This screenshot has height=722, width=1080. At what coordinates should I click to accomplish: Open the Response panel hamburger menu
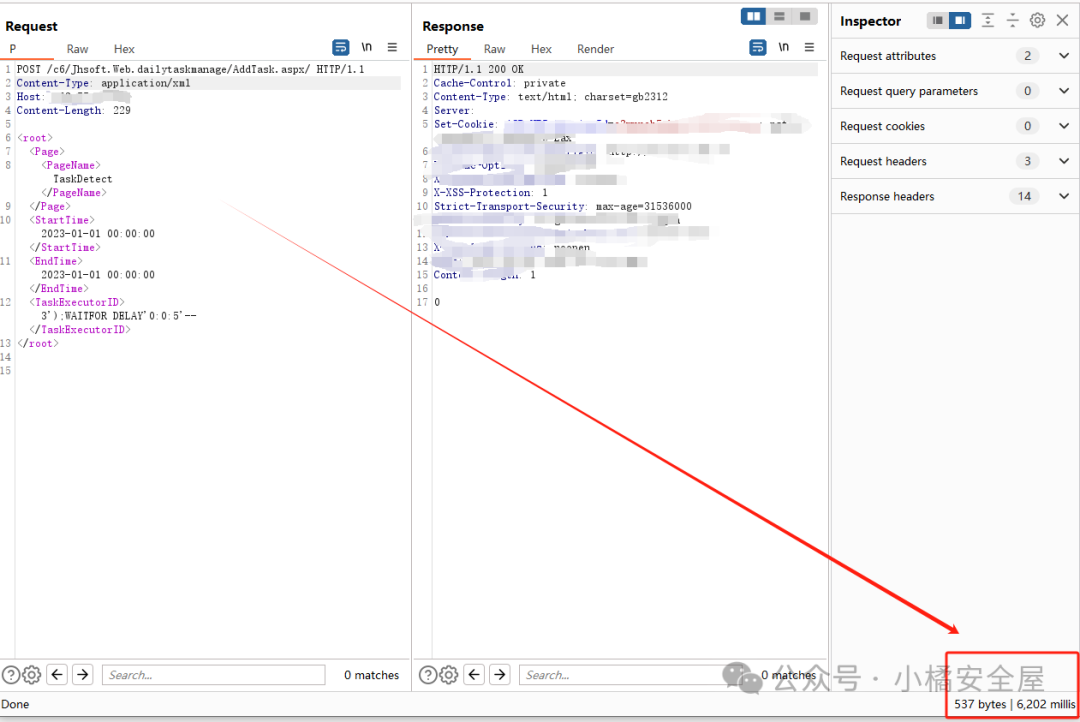click(x=809, y=47)
